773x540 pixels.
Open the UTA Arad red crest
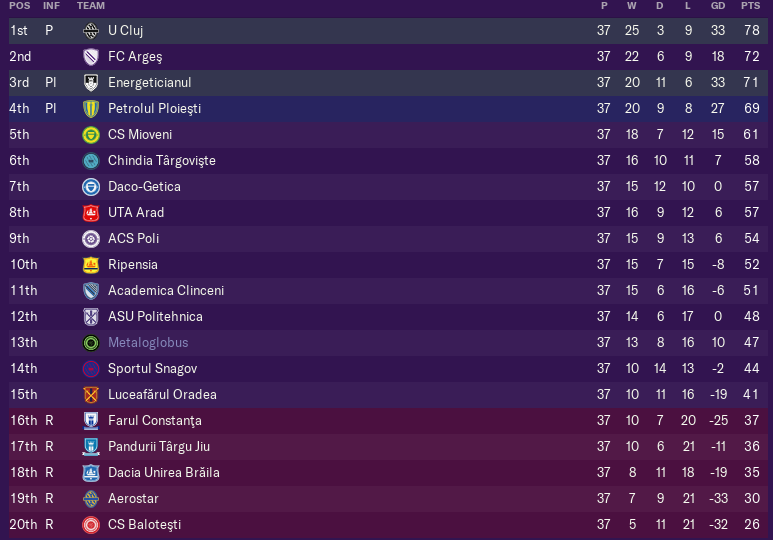[x=91, y=213]
